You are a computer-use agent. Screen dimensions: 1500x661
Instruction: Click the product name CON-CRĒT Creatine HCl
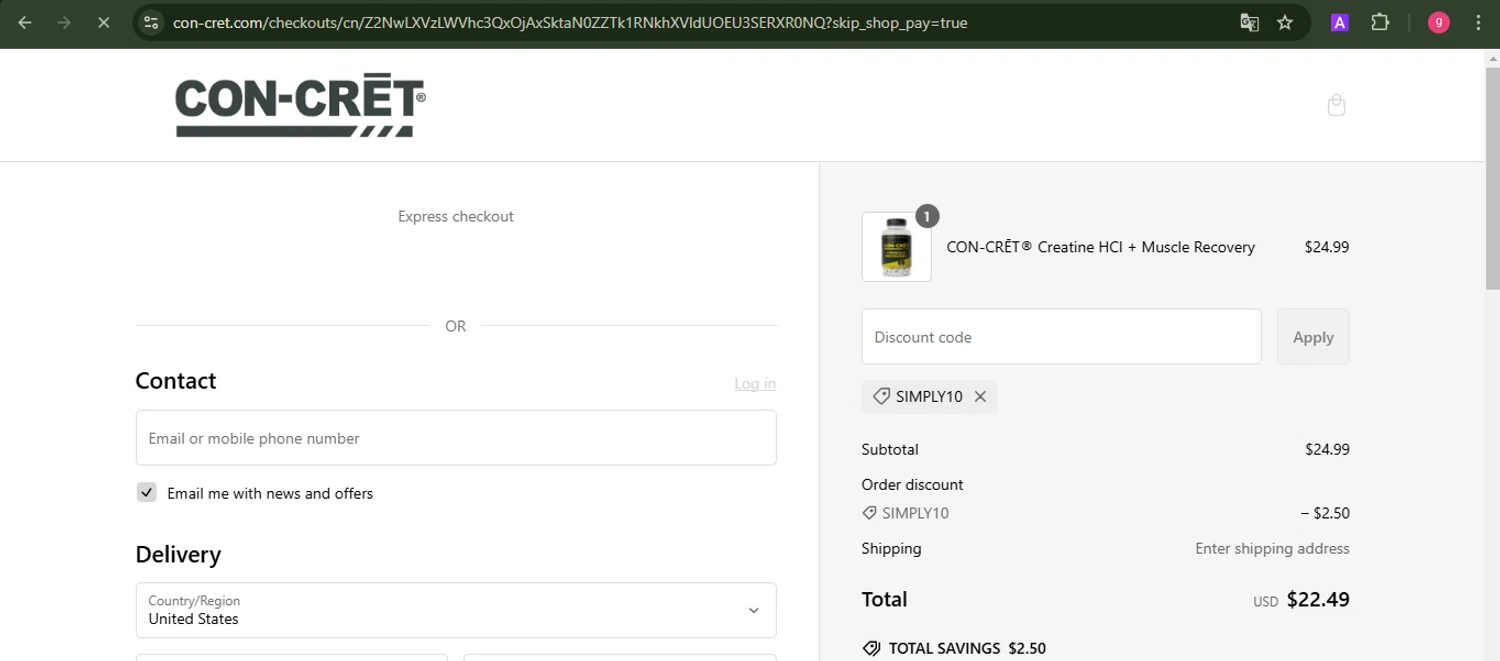(x=1100, y=247)
